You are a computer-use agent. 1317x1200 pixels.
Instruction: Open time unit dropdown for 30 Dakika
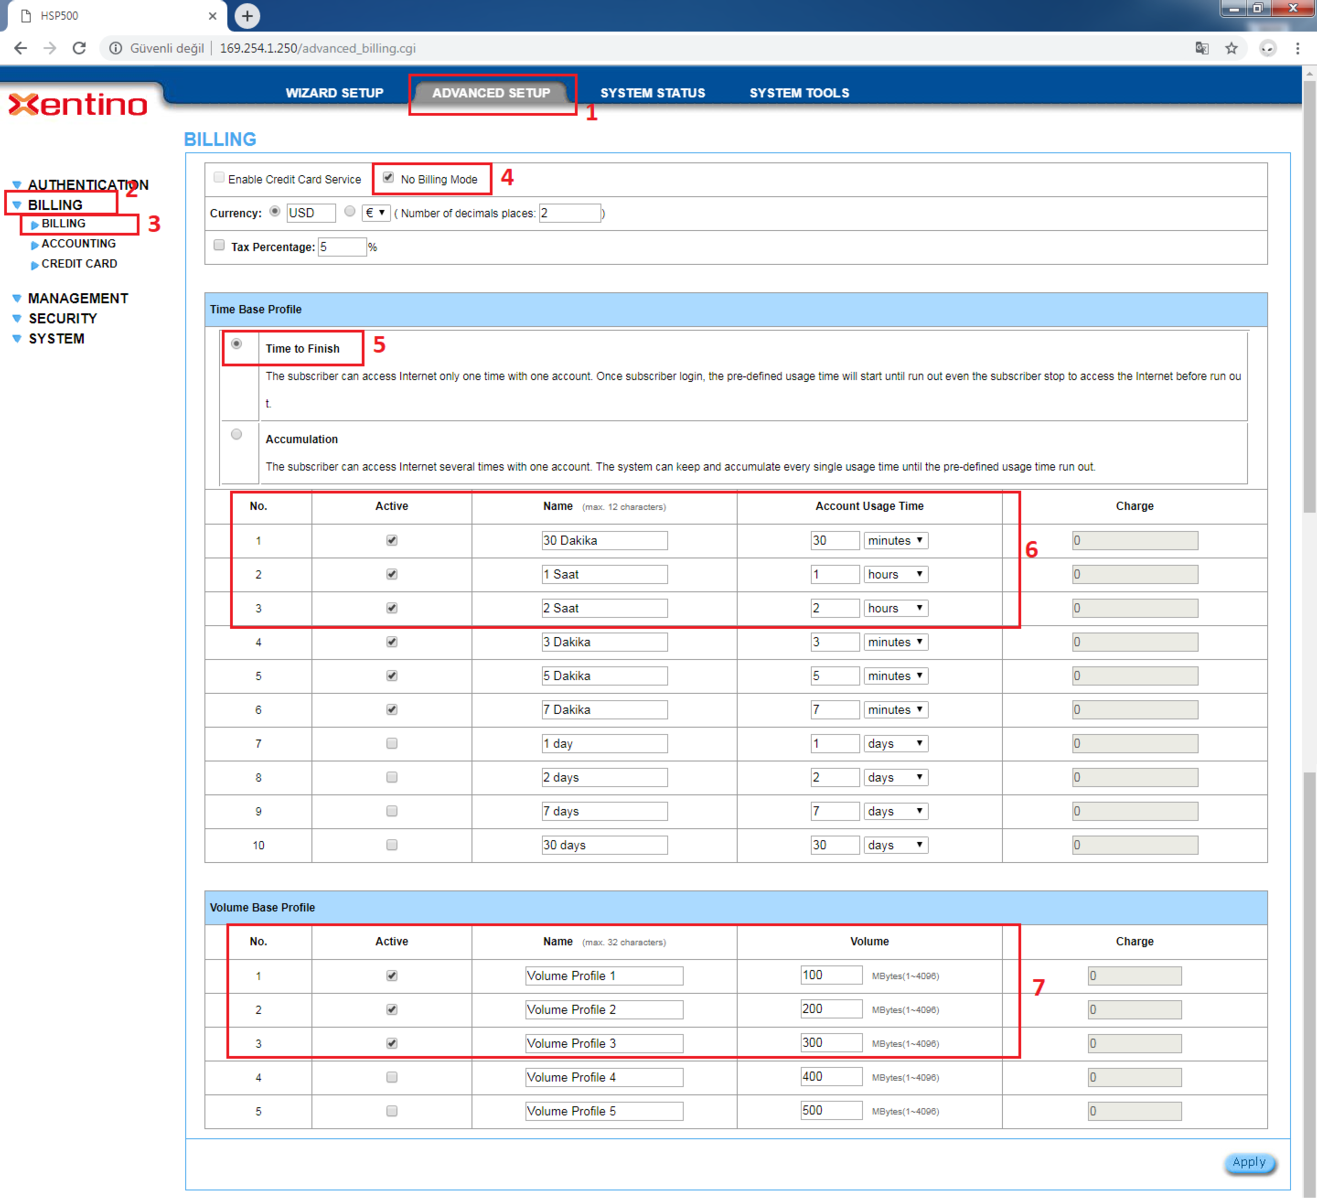[x=895, y=541]
